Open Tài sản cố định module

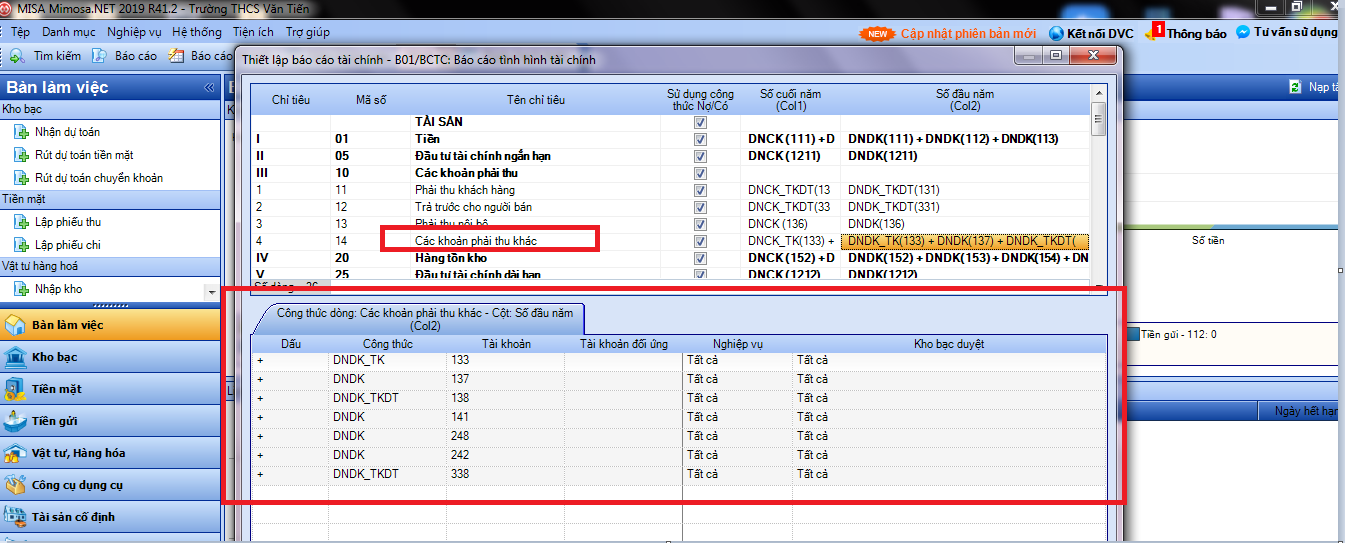pyautogui.click(x=72, y=517)
